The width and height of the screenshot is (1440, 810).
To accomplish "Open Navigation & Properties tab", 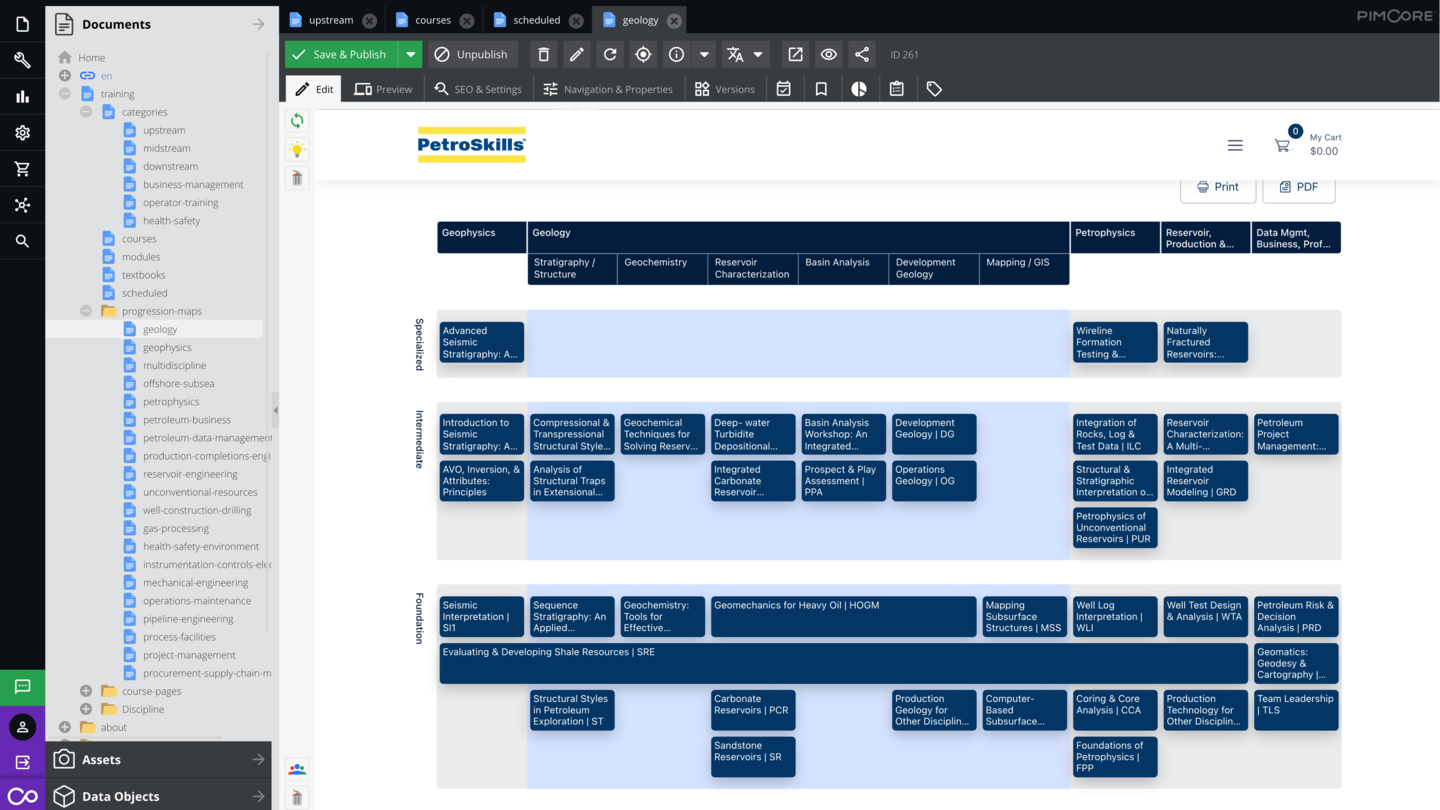I will pos(608,89).
